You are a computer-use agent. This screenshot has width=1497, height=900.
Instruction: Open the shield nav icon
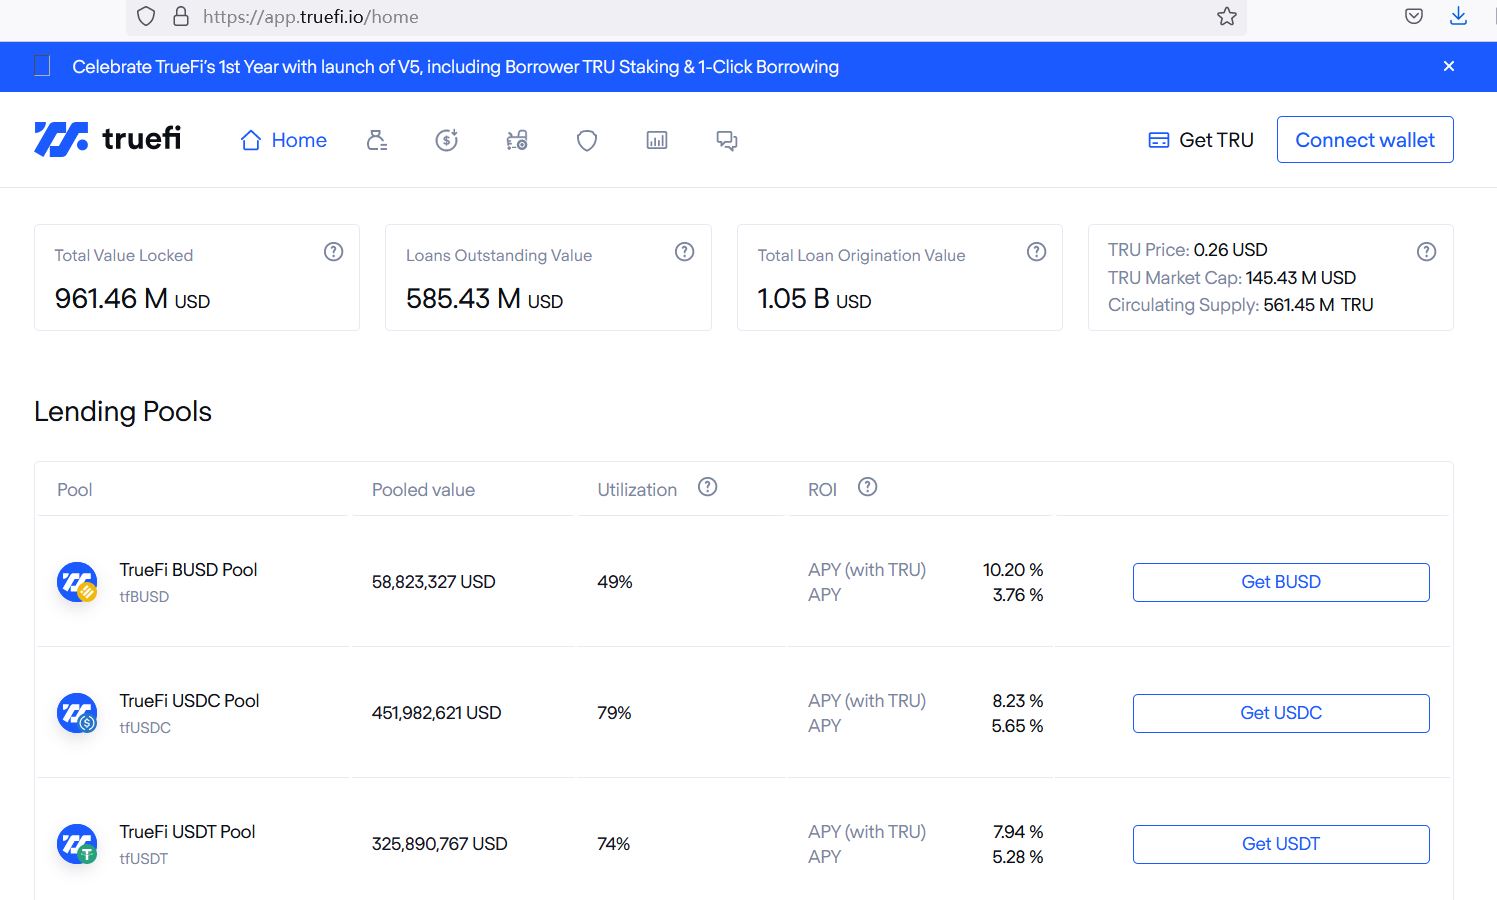pos(587,141)
